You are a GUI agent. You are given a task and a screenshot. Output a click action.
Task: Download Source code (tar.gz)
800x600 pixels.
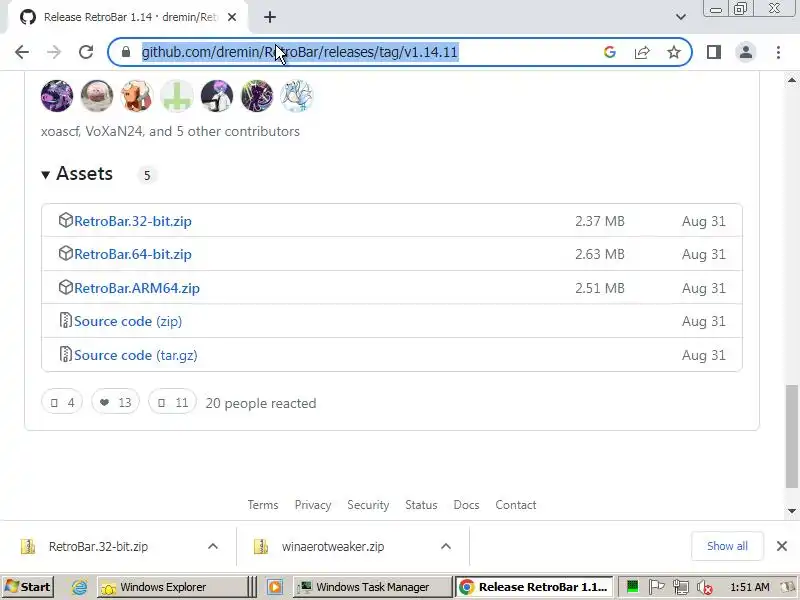pyautogui.click(x=136, y=355)
